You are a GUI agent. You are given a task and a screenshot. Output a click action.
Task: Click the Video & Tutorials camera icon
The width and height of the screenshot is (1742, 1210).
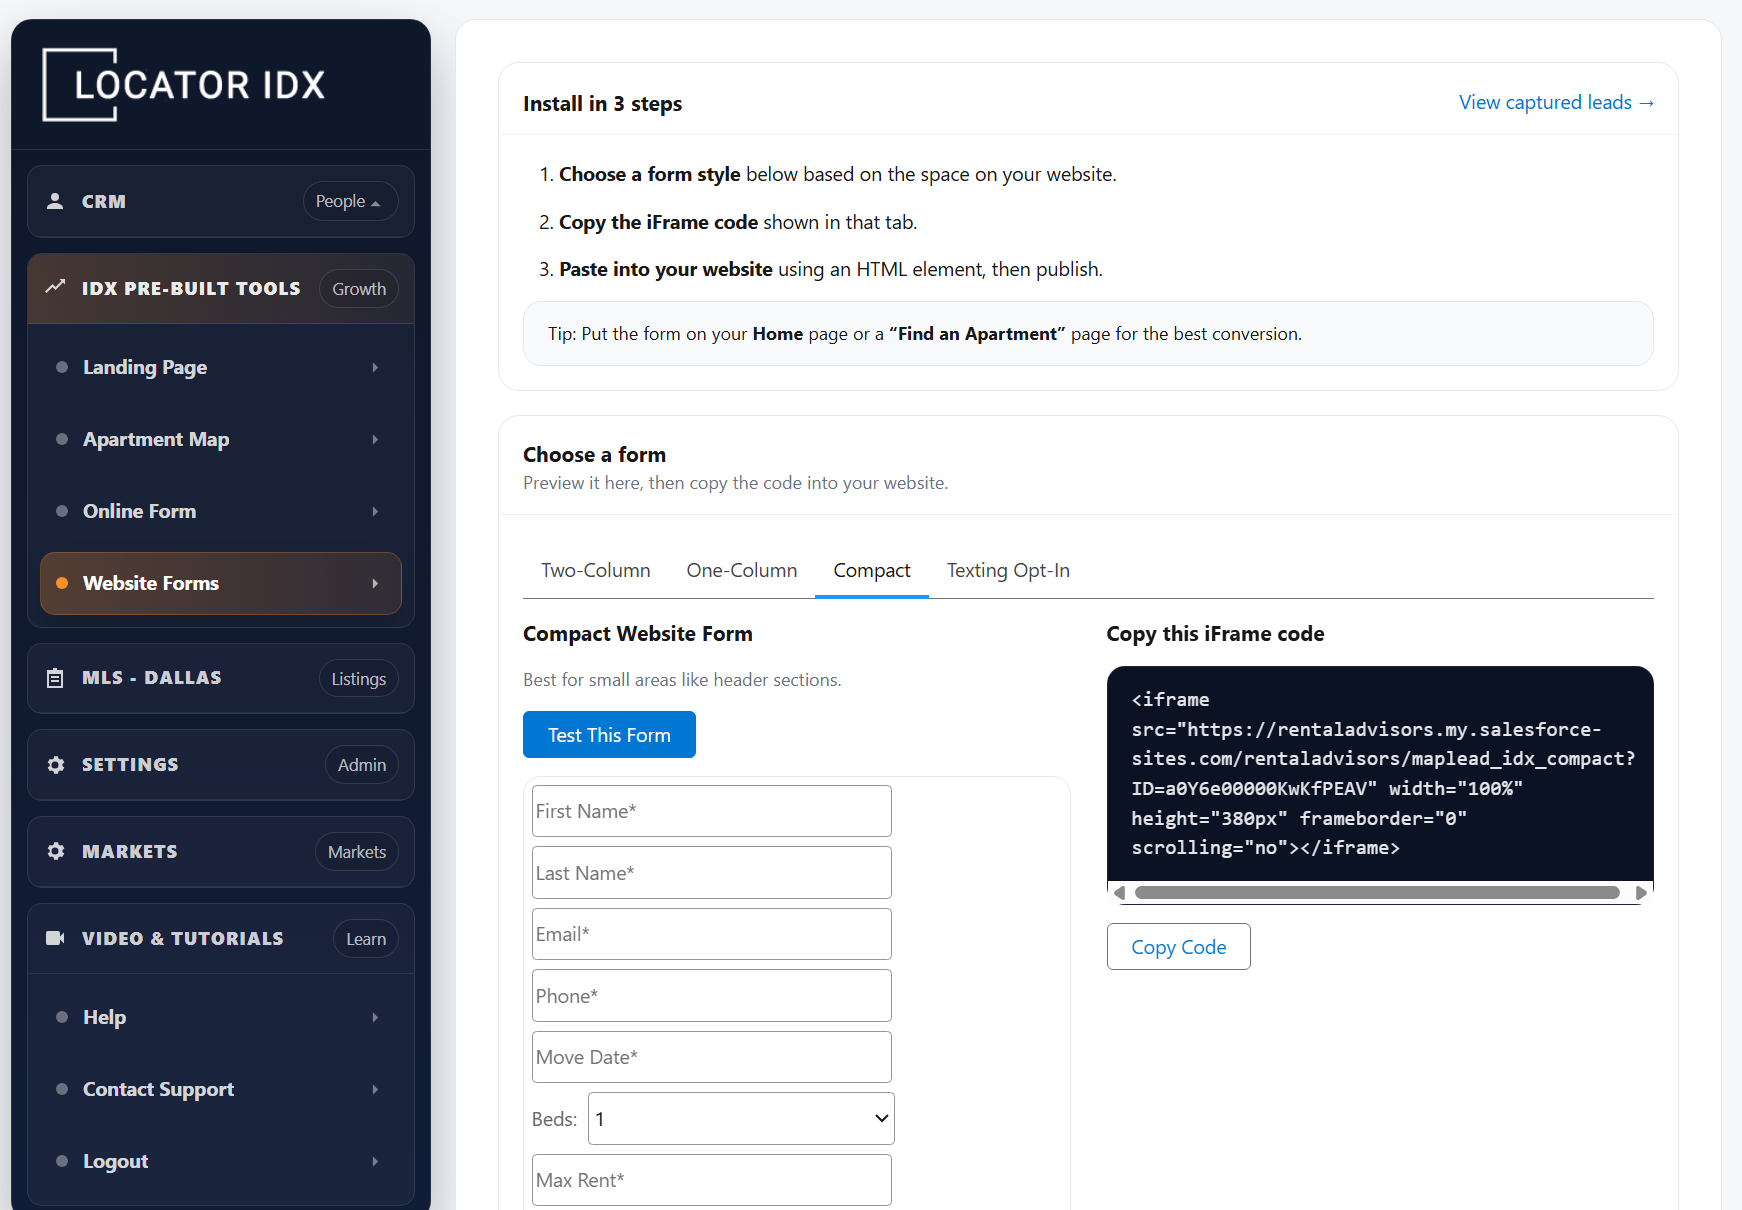click(x=56, y=938)
